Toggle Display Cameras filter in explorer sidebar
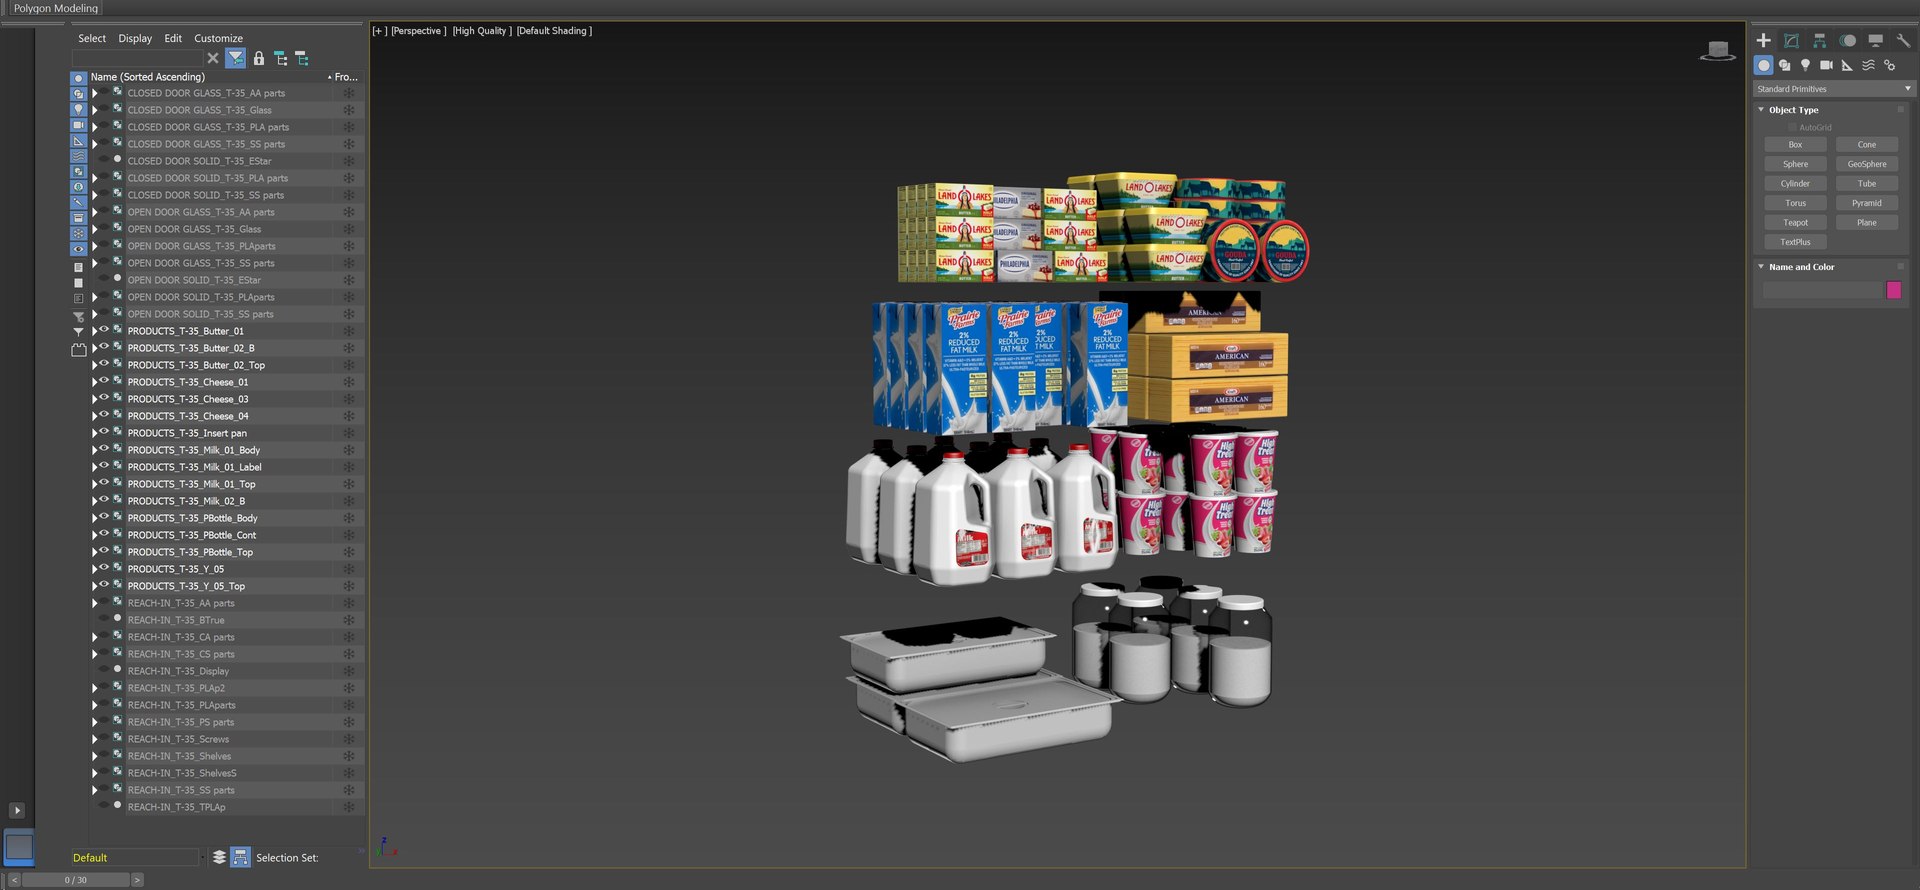 (x=79, y=126)
